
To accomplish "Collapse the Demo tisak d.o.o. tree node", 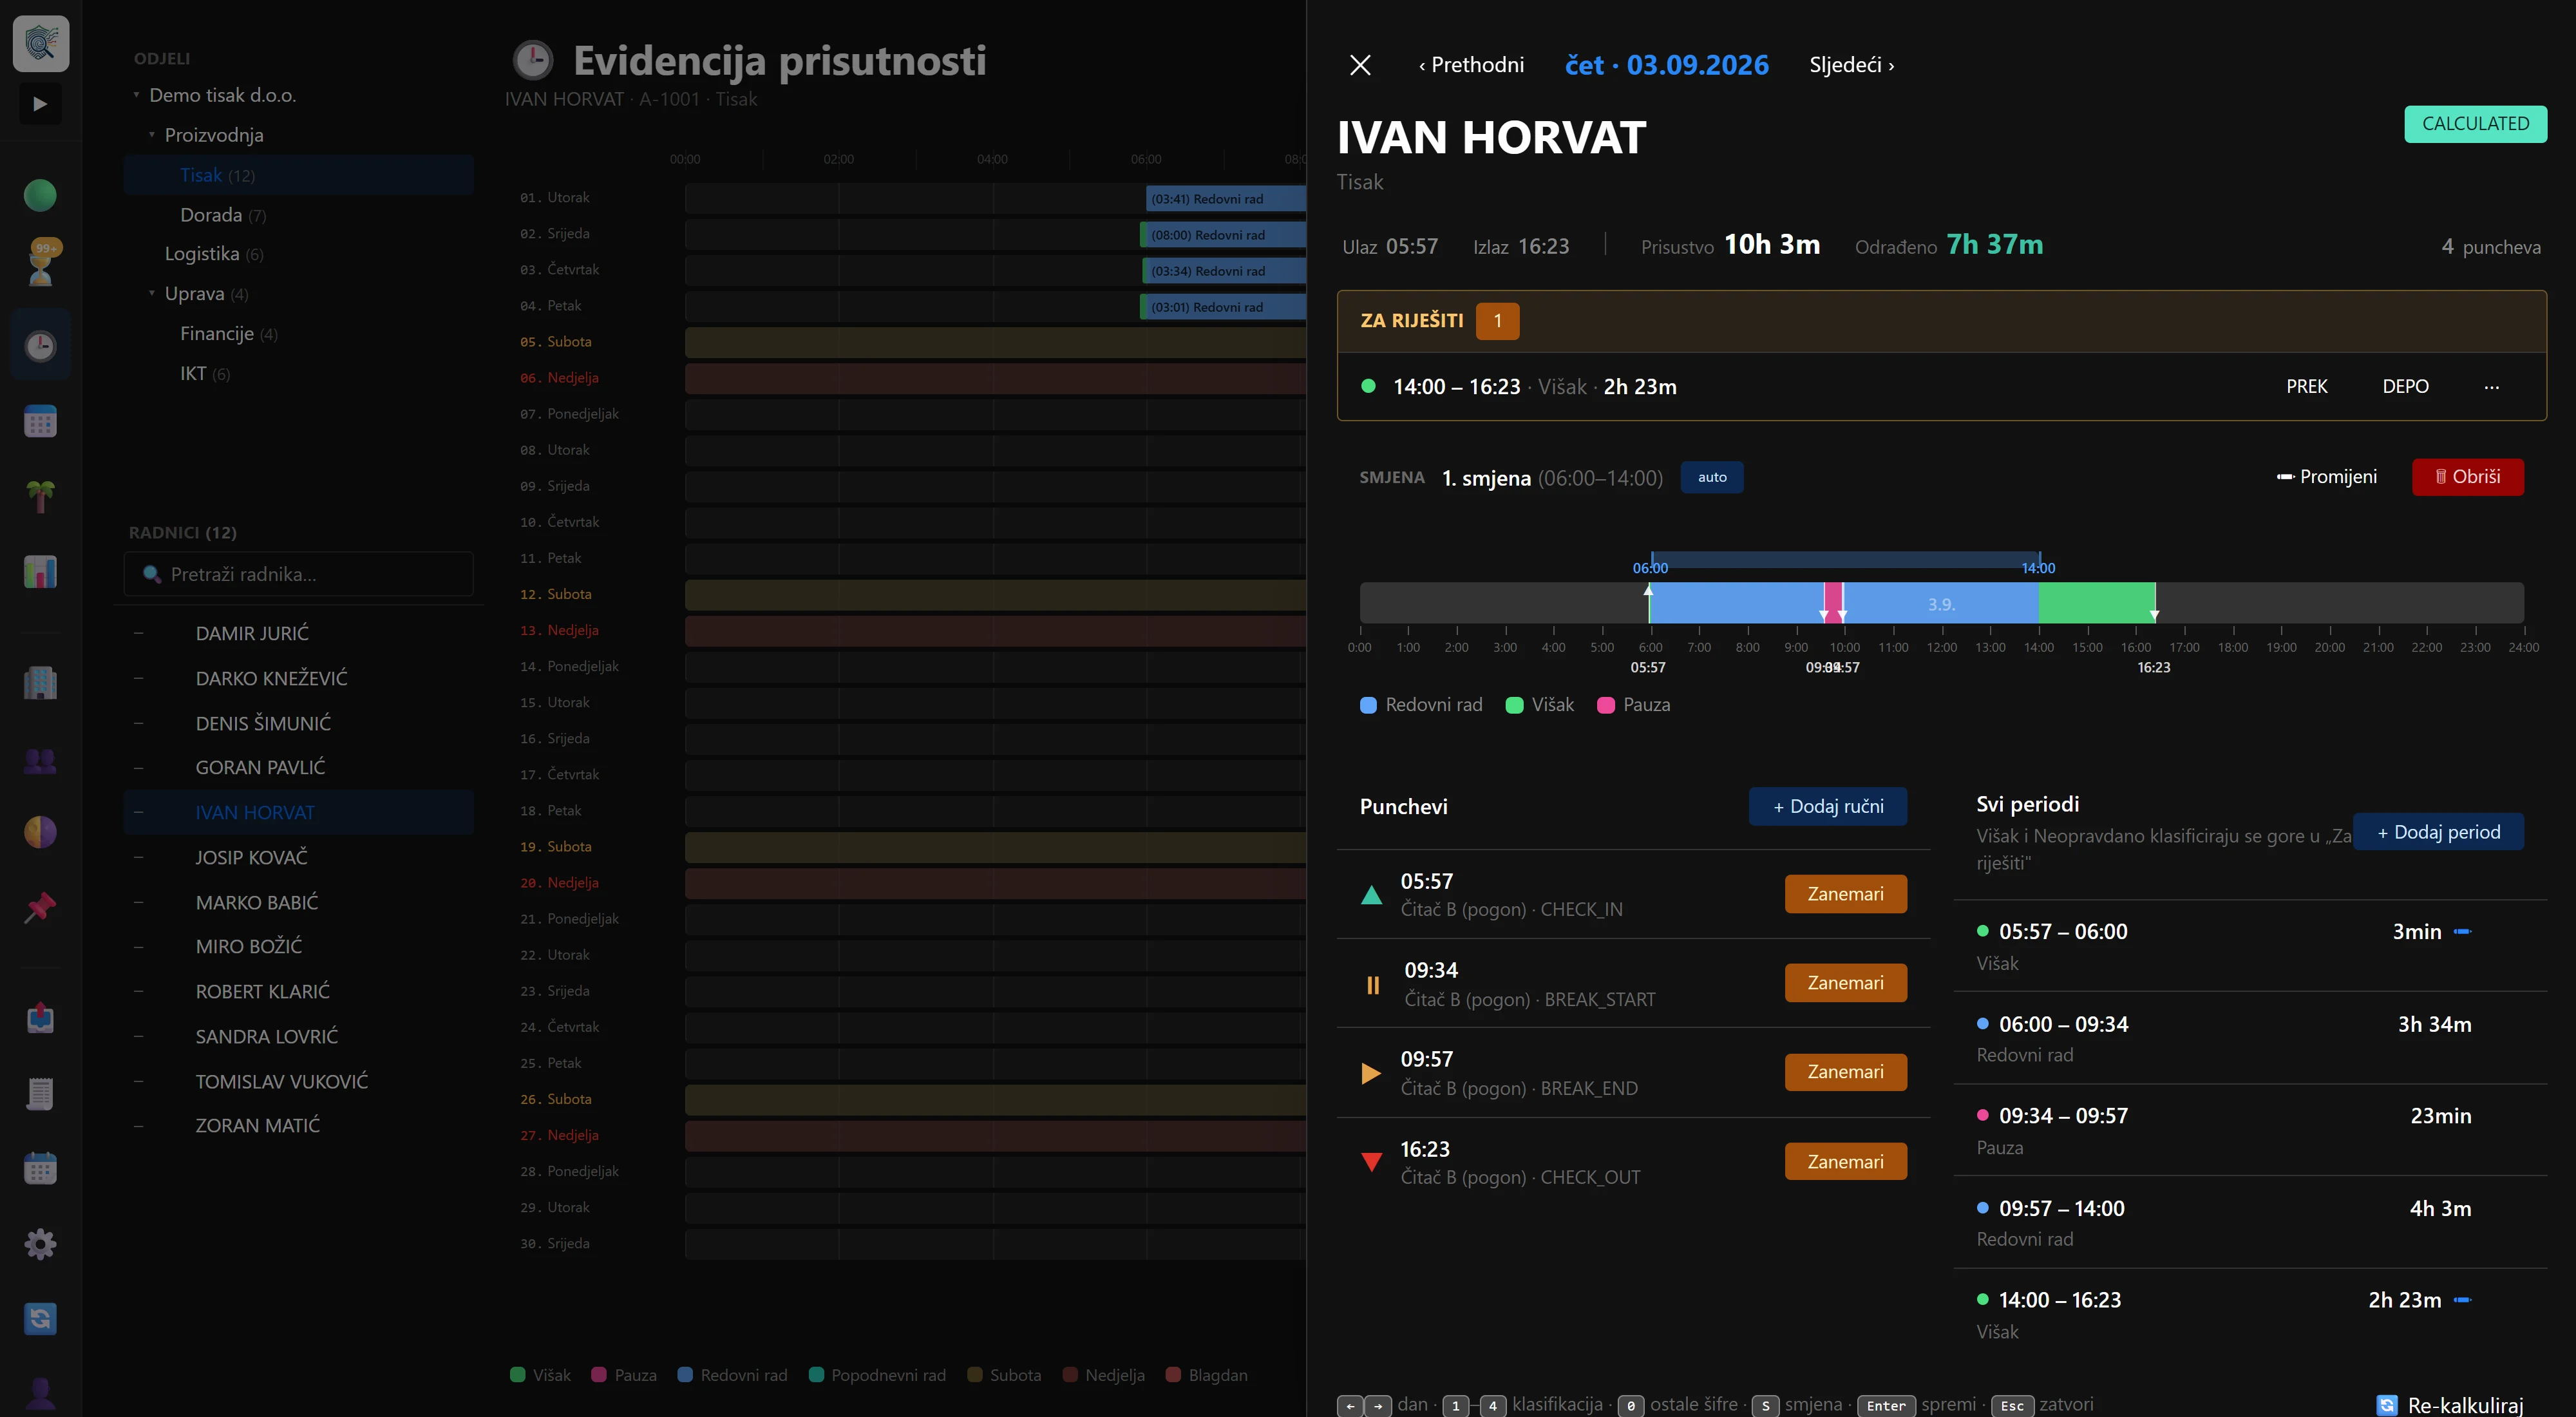I will 136,95.
